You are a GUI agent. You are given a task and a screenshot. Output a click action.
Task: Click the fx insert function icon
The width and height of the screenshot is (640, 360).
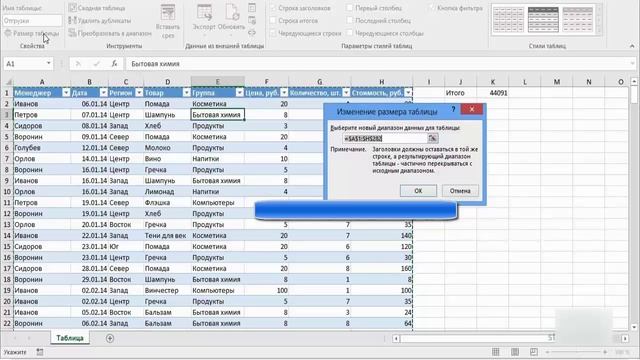pos(115,64)
